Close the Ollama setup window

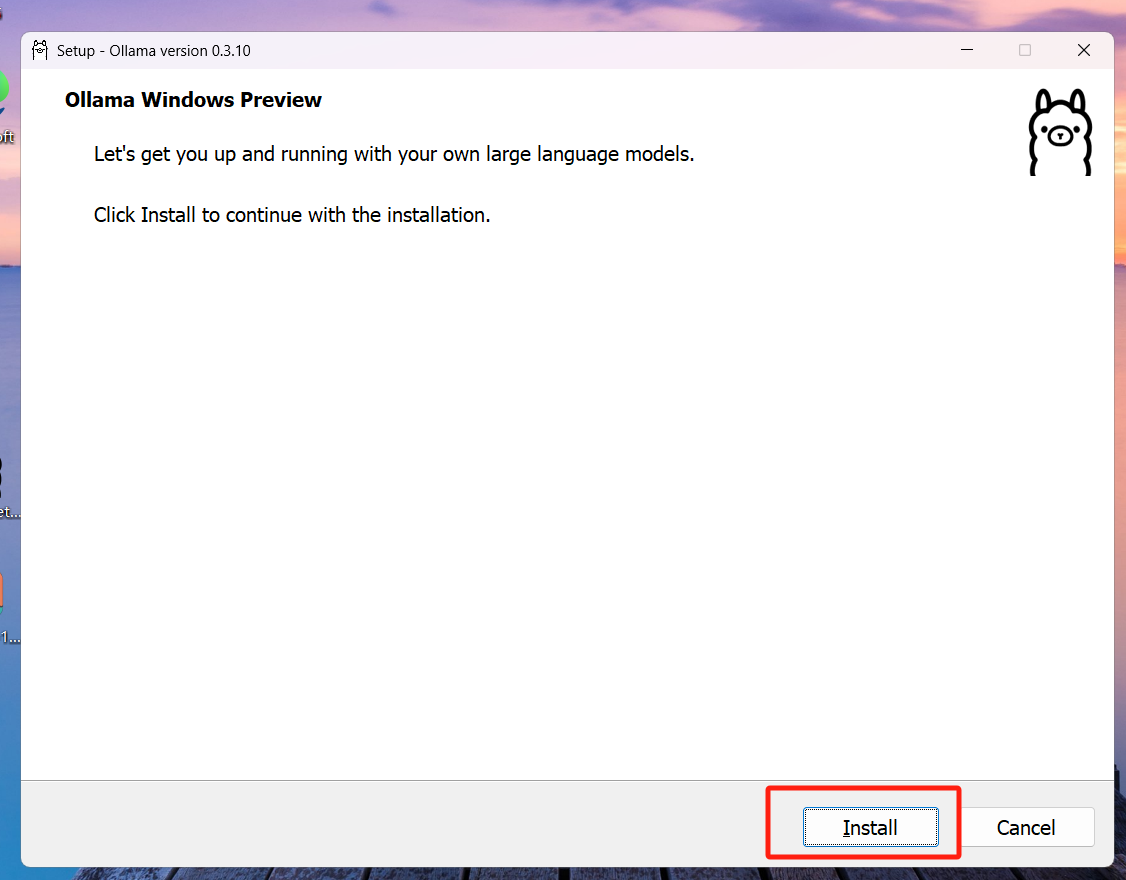[1083, 50]
